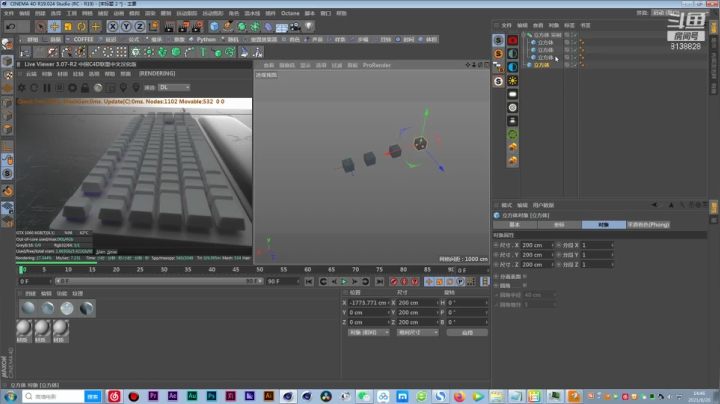The height and width of the screenshot is (404, 720).
Task: Click the coordinate system cube icon
Action: tap(153, 27)
